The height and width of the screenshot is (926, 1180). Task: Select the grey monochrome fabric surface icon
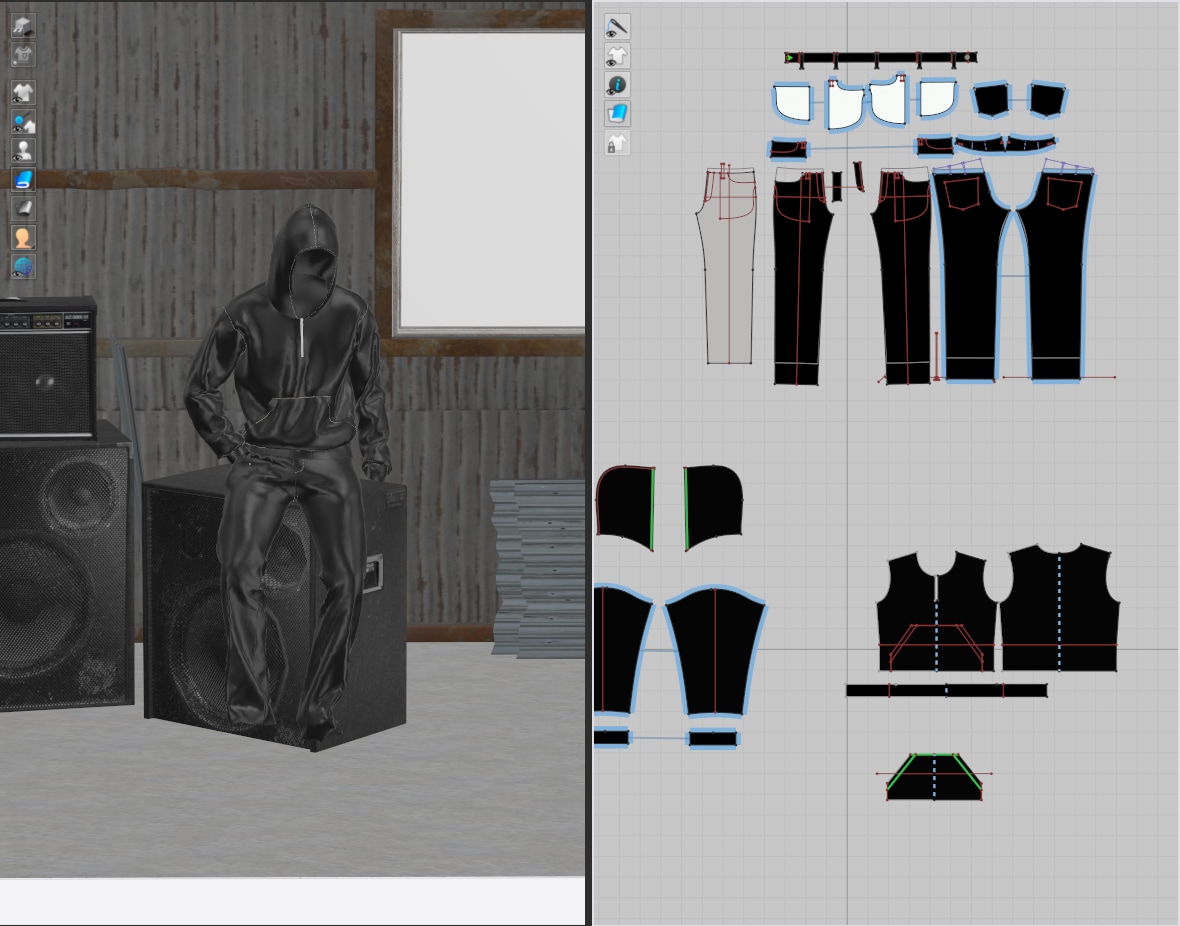pos(23,209)
